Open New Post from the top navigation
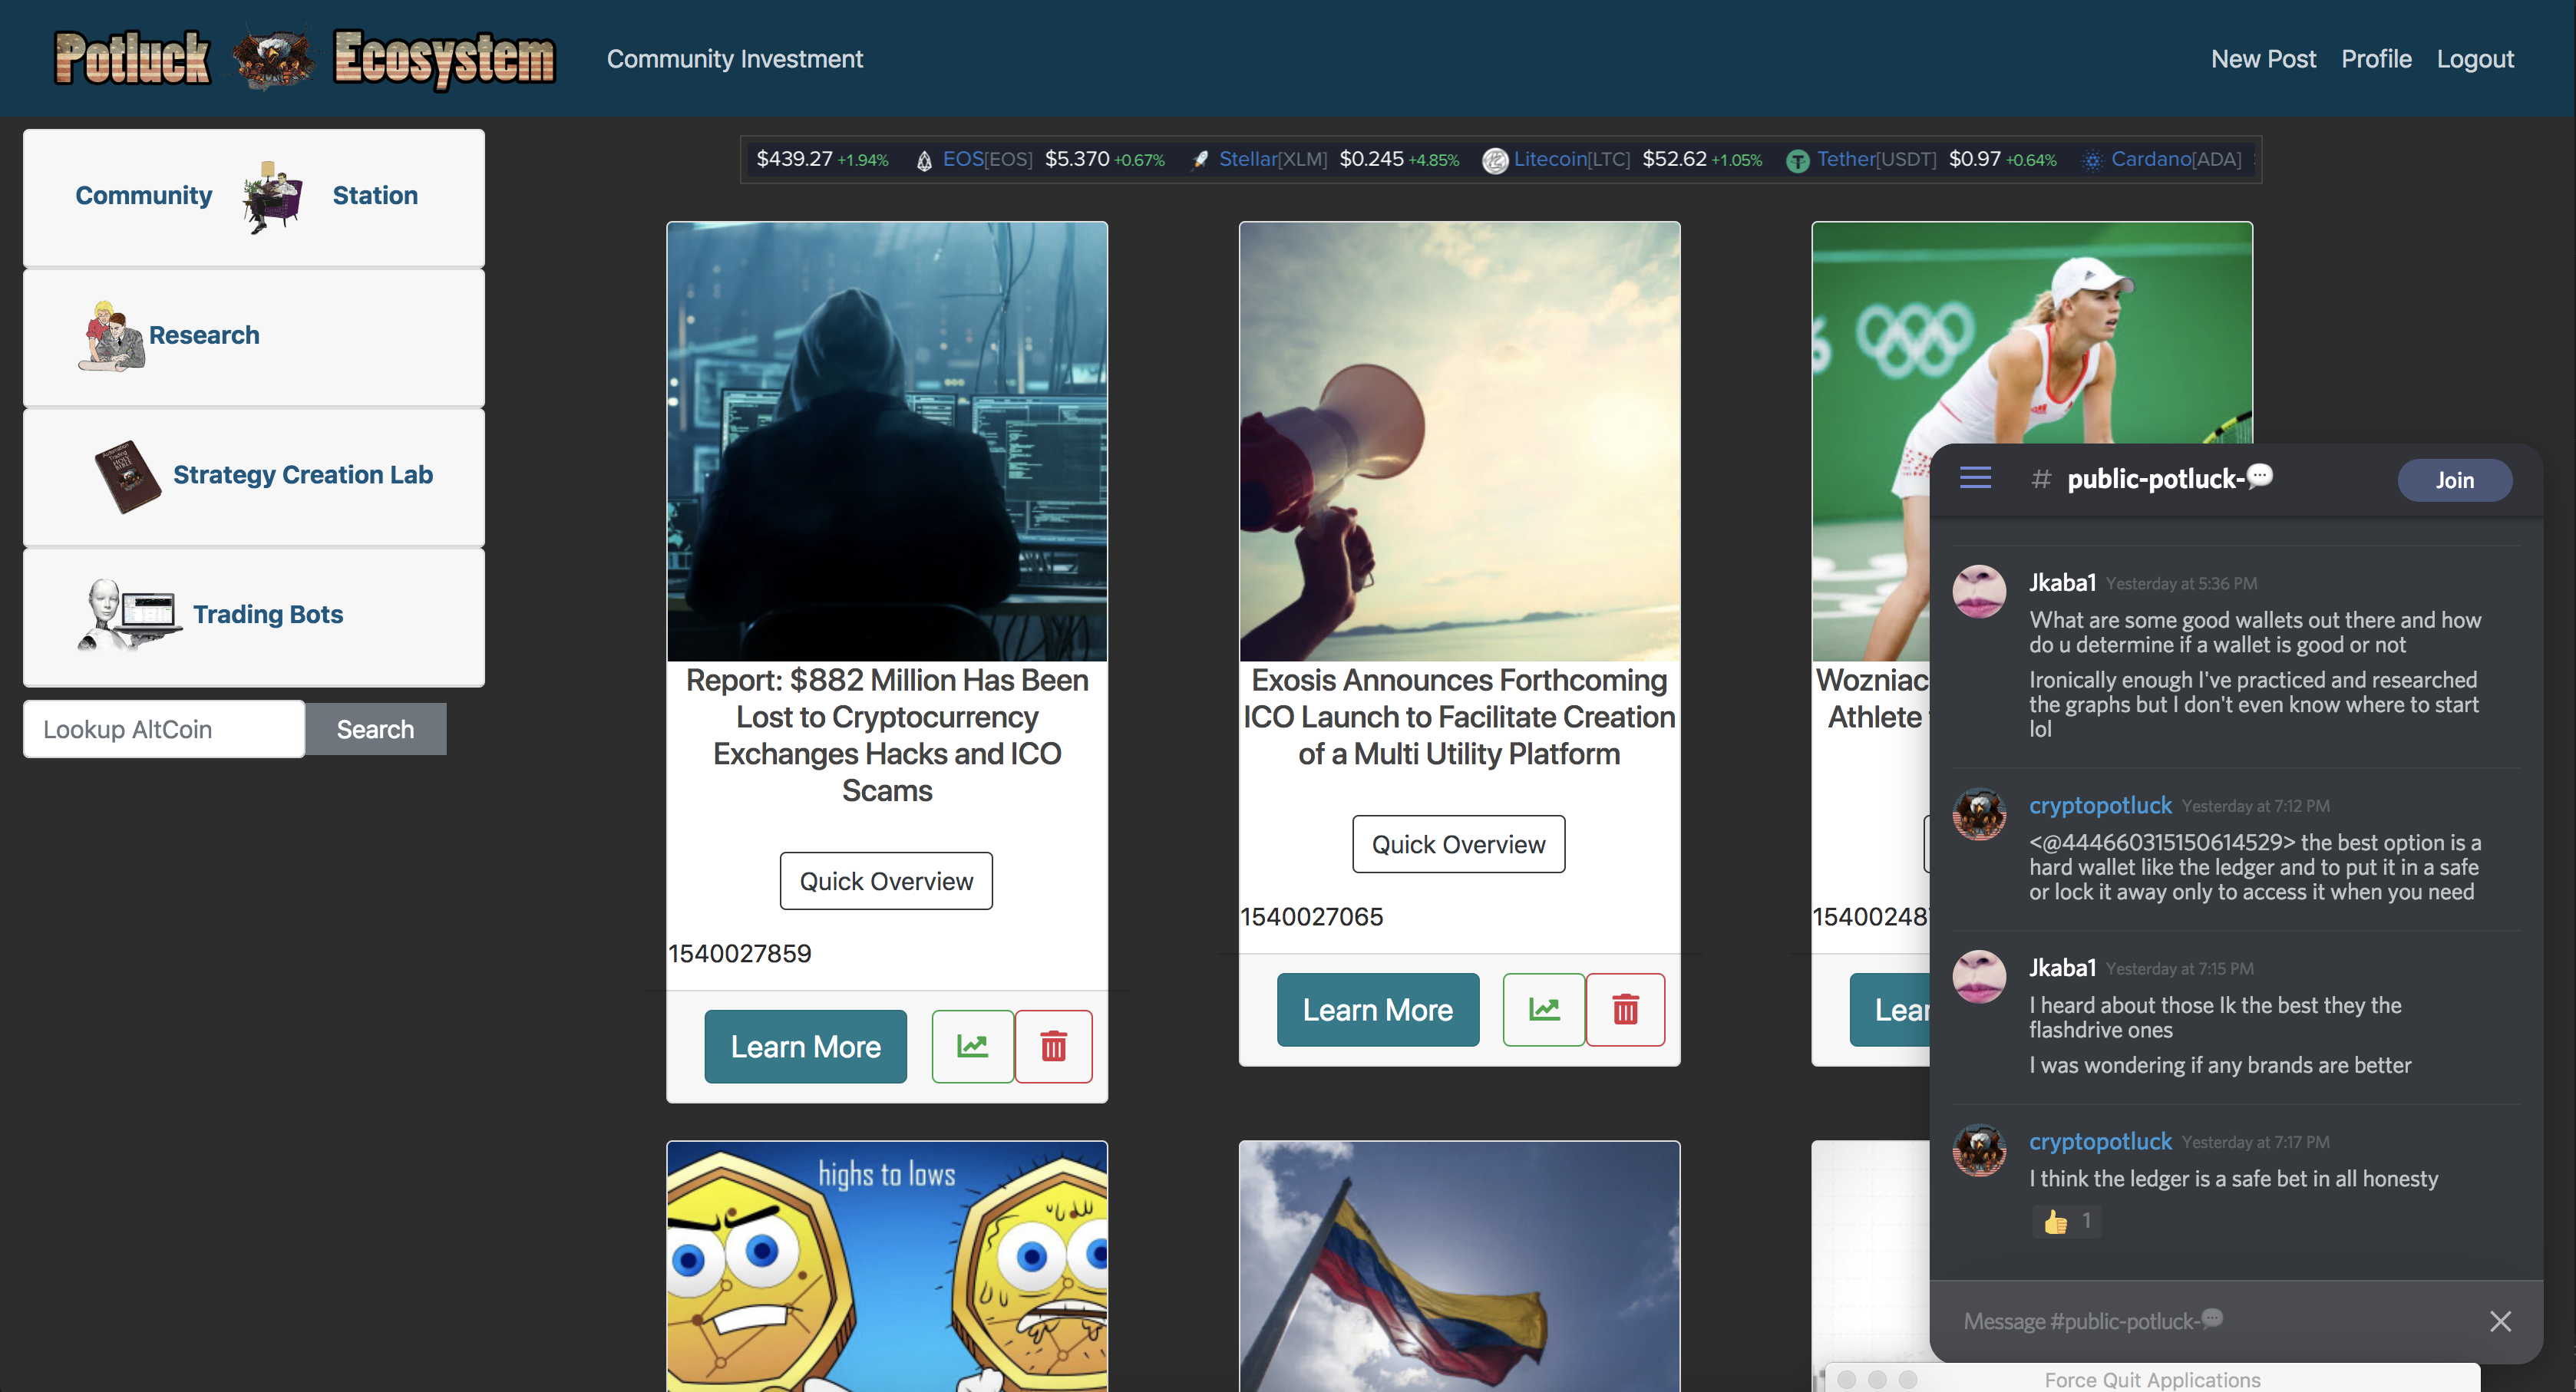This screenshot has height=1392, width=2576. coord(2262,59)
